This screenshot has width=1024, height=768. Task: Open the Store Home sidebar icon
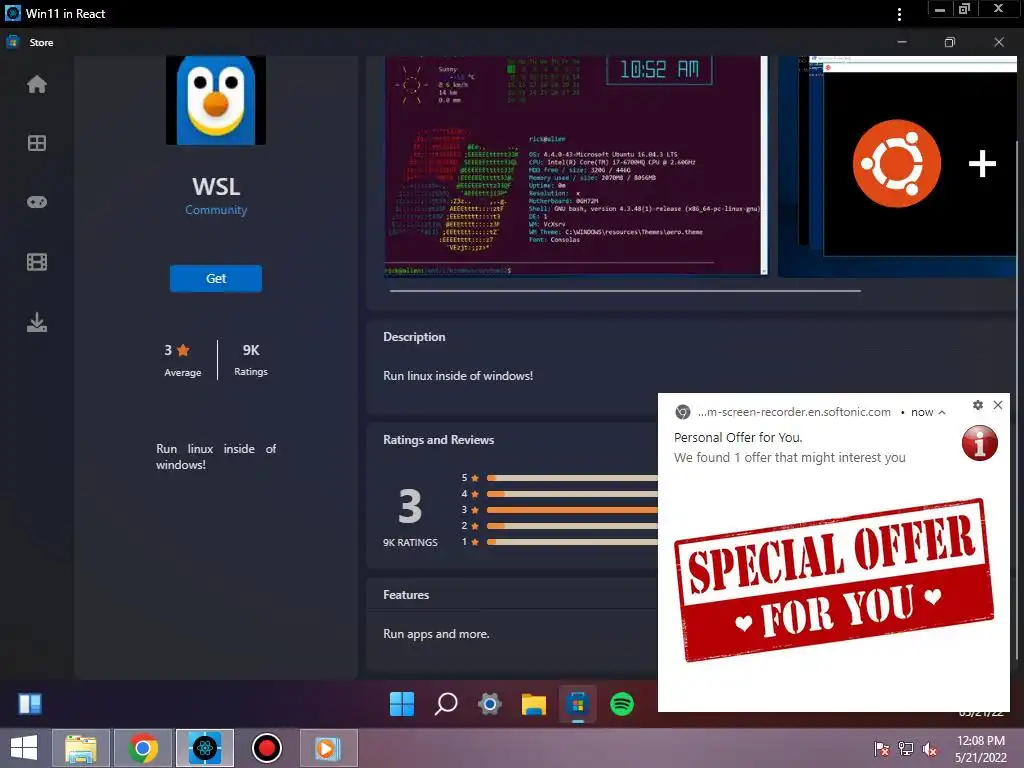pos(37,84)
